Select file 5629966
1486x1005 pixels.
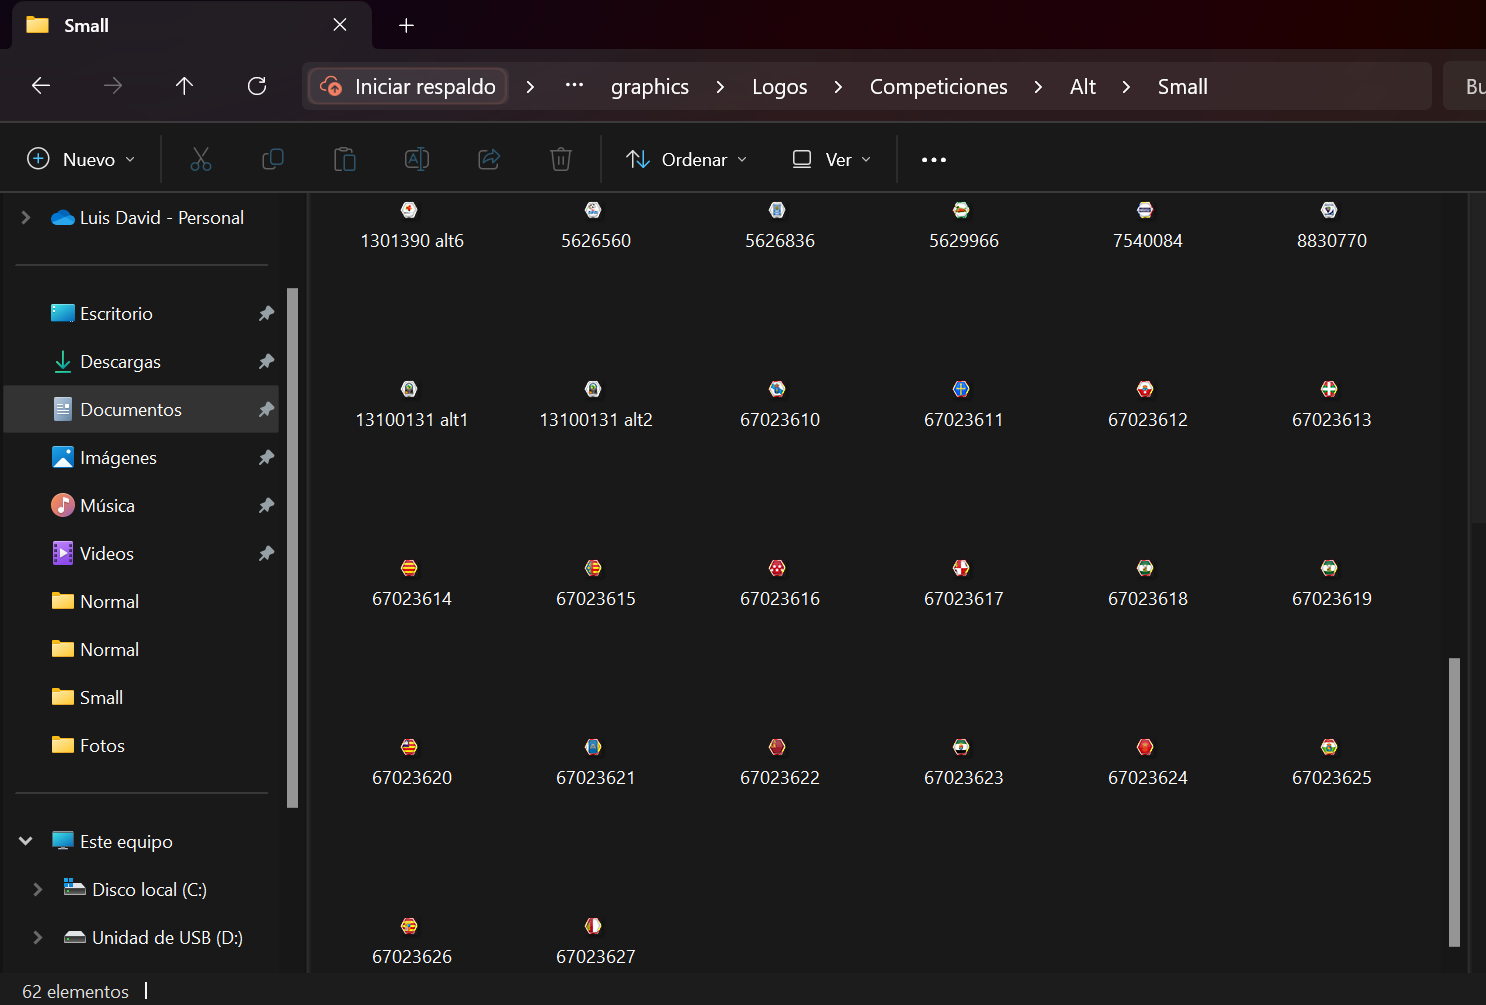tap(964, 227)
